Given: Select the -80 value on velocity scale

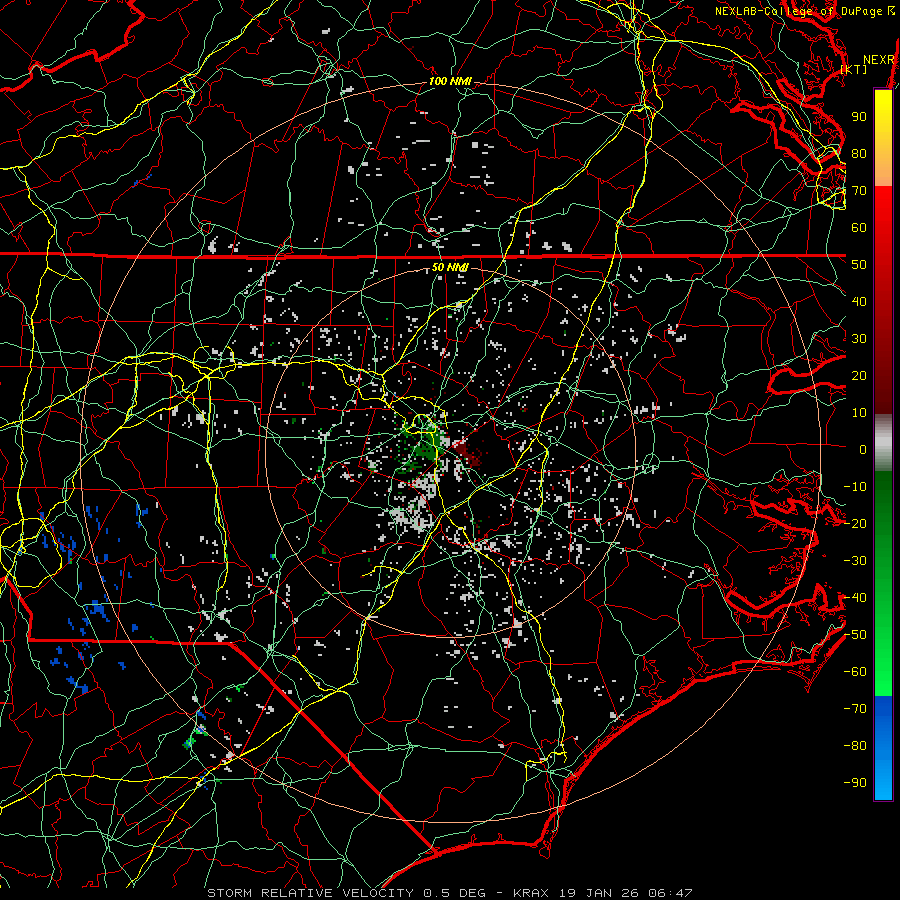Looking at the screenshot, I should coord(855,746).
